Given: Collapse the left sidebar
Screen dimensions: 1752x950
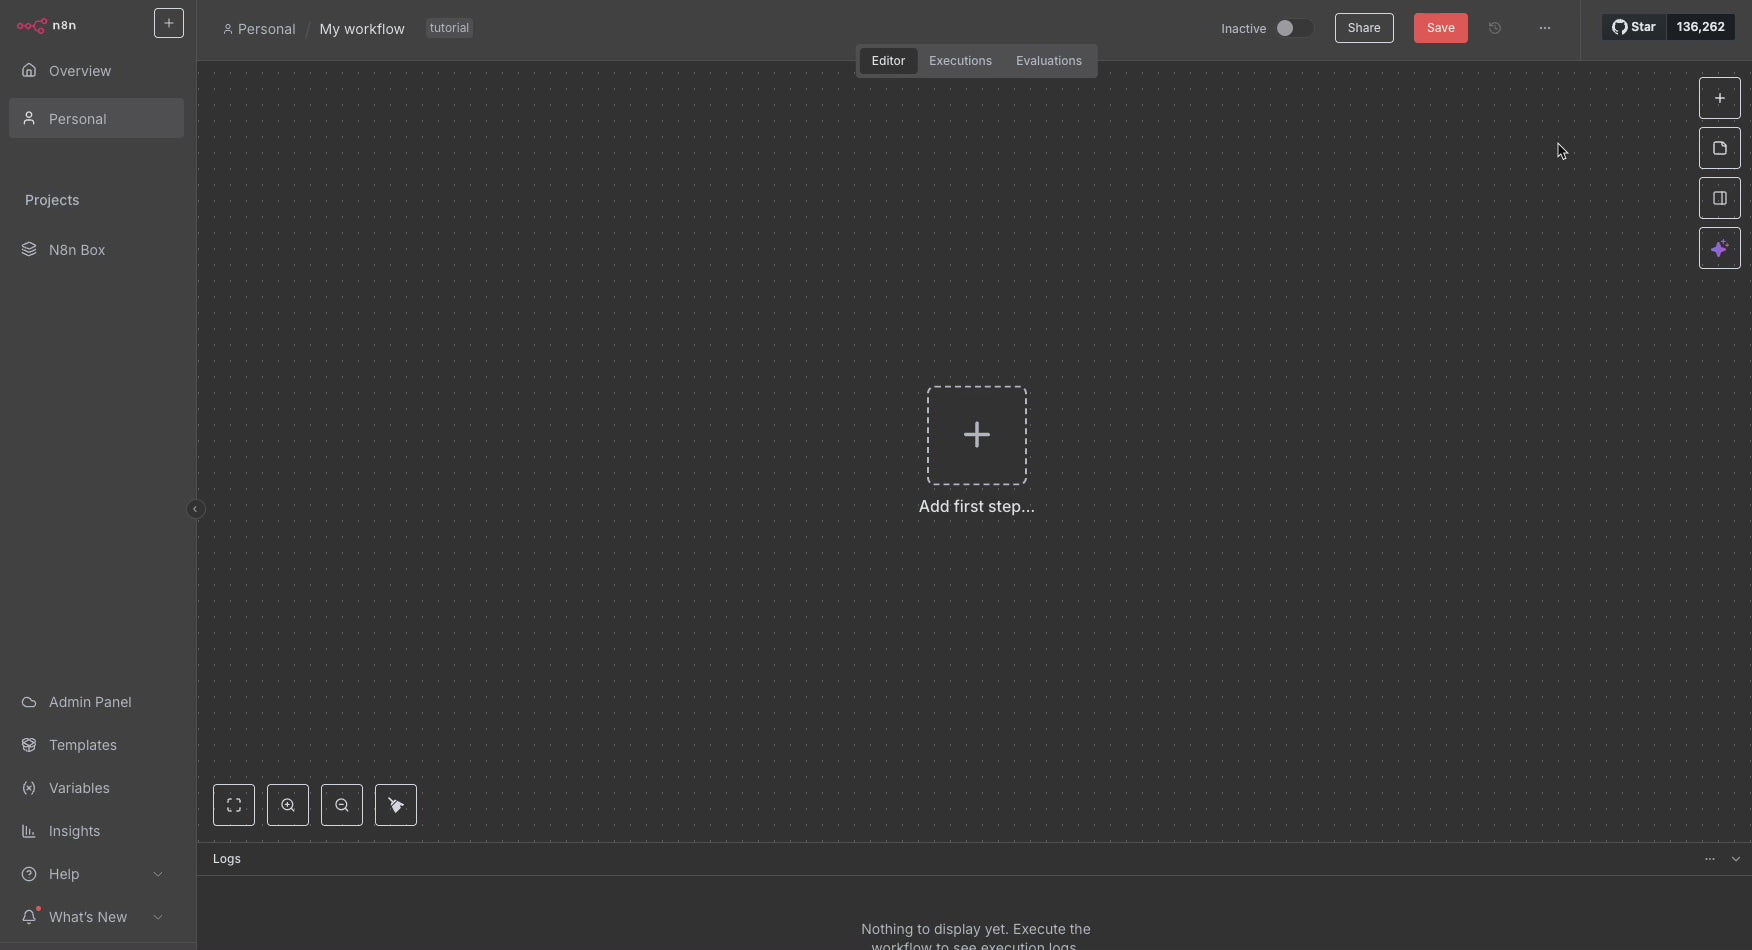Looking at the screenshot, I should 195,509.
